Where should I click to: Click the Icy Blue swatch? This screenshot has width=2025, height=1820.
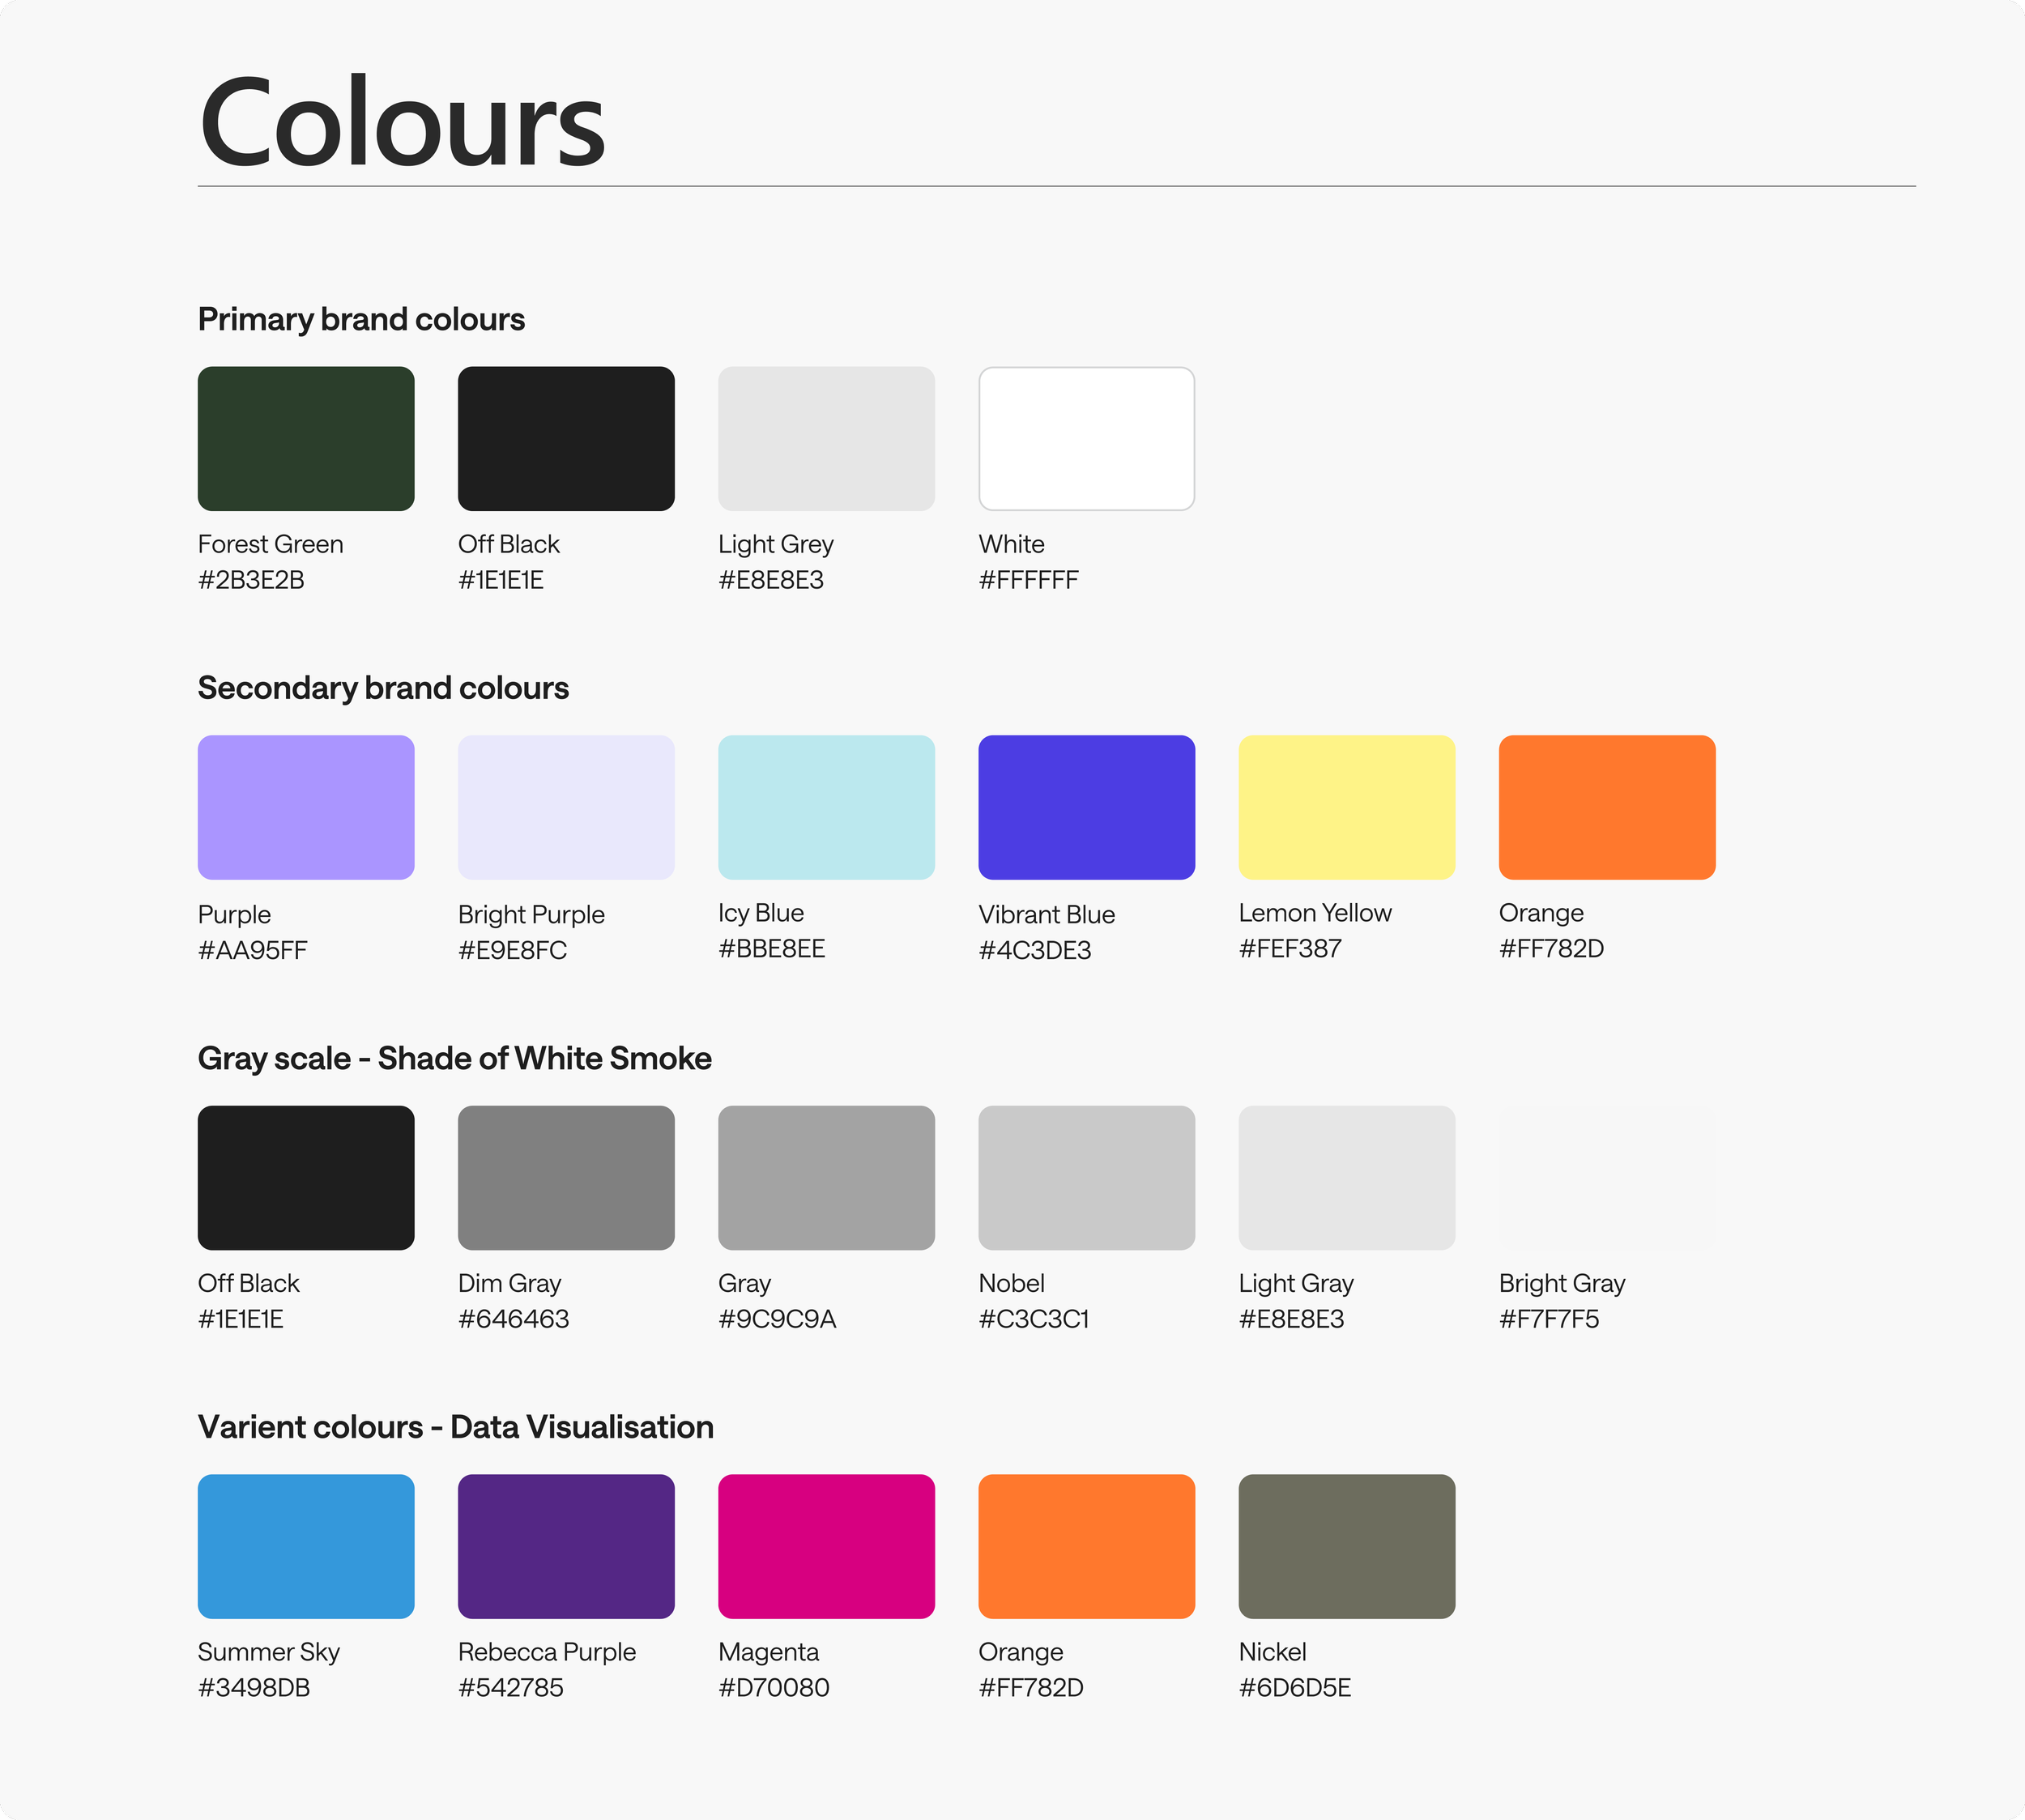click(826, 807)
